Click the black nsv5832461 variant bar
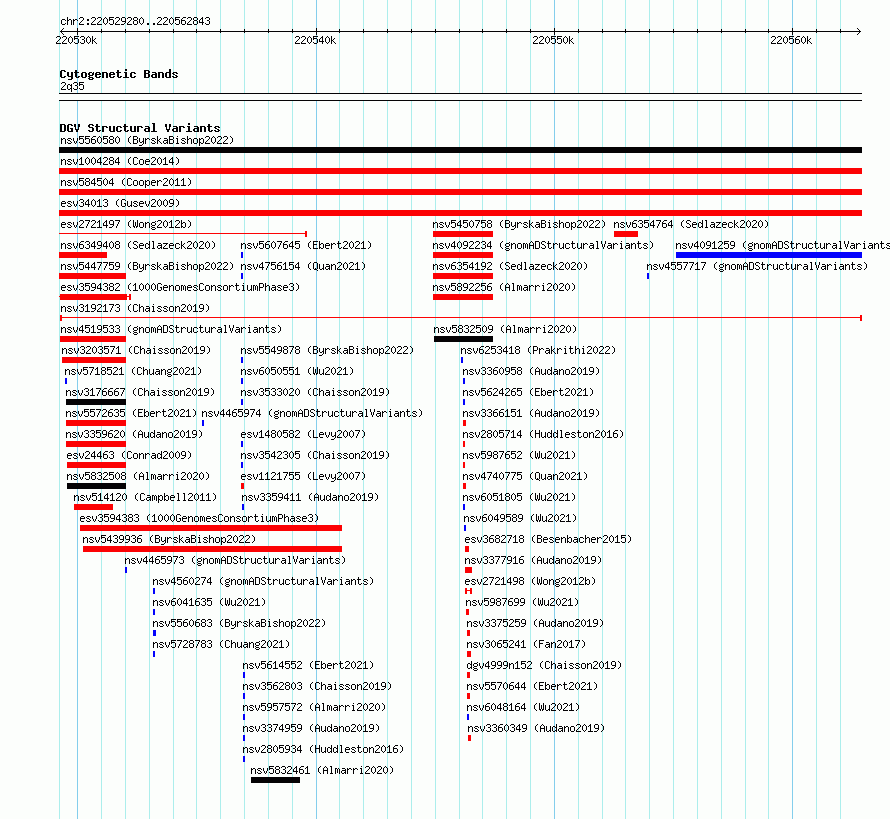The height and width of the screenshot is (819, 890). 275,780
